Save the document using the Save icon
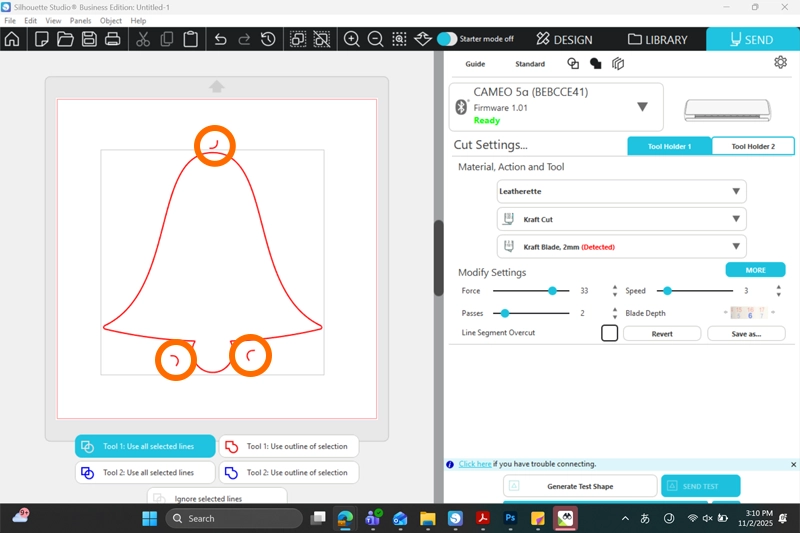Screen dimensions: 800x533 (89, 39)
